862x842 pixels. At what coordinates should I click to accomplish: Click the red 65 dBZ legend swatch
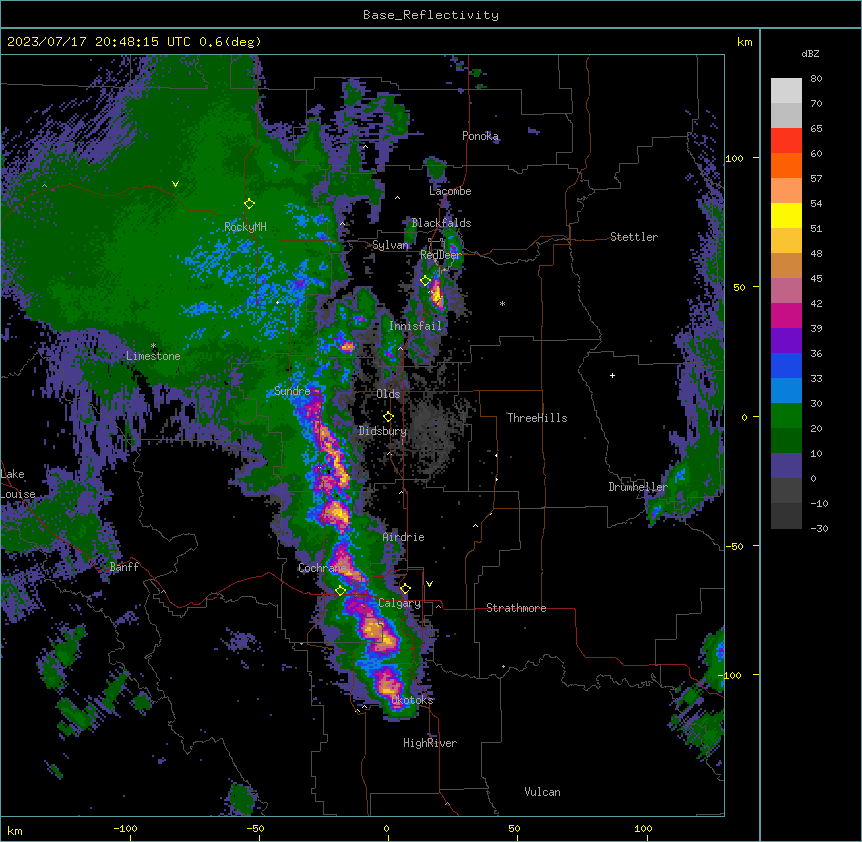[x=786, y=141]
